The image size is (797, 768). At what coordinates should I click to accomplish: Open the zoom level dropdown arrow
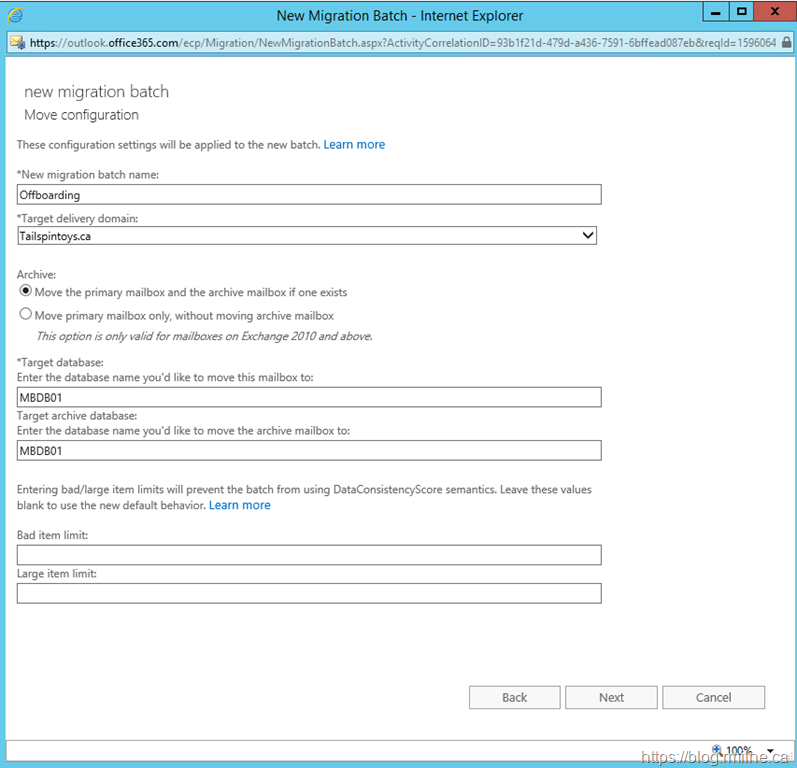pos(770,751)
